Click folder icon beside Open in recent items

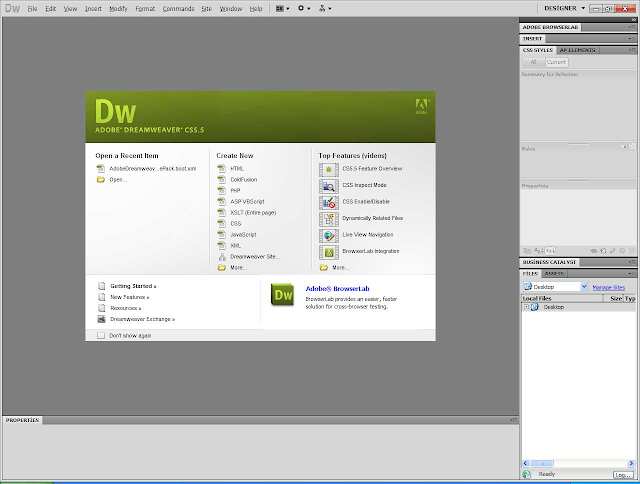(100, 180)
